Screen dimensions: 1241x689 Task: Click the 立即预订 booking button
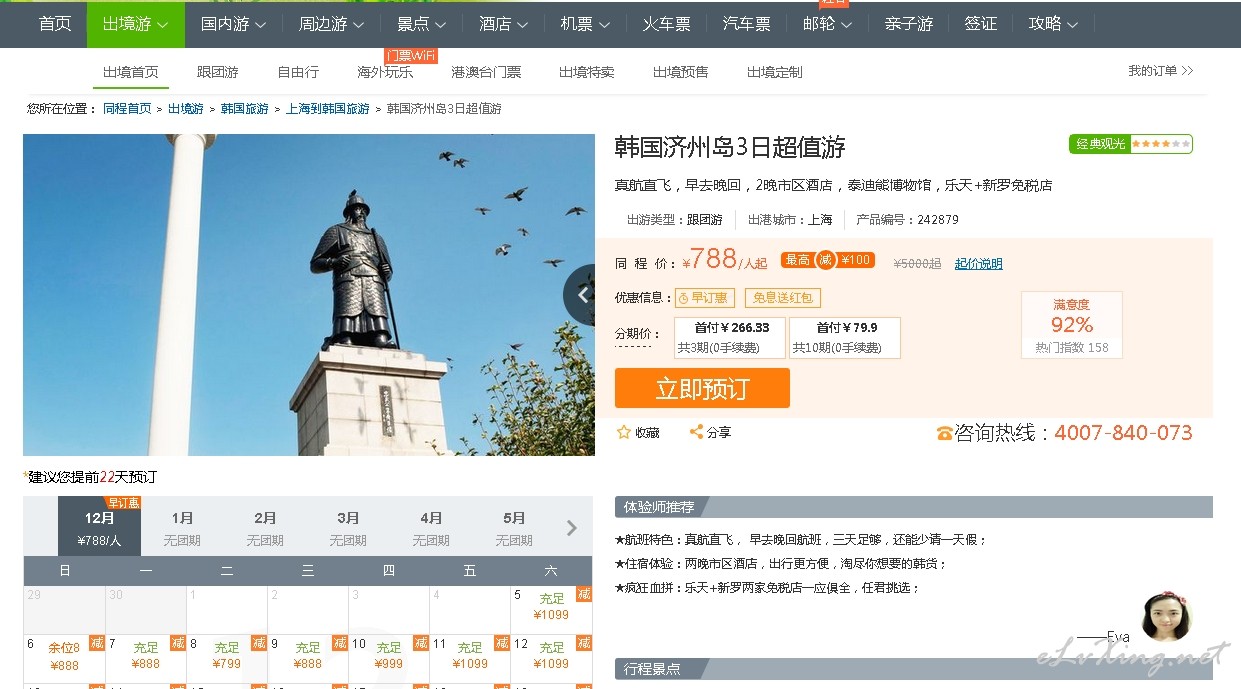[702, 388]
